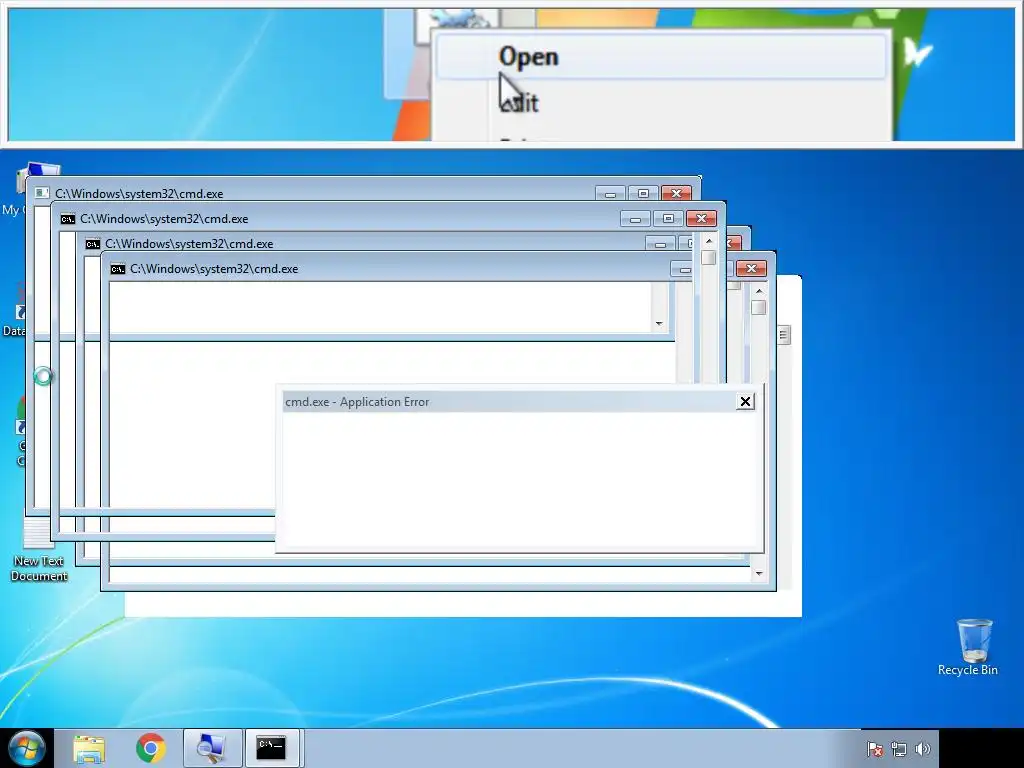This screenshot has height=768, width=1024.
Task: Close the frontmost cmd window
Action: 751,268
